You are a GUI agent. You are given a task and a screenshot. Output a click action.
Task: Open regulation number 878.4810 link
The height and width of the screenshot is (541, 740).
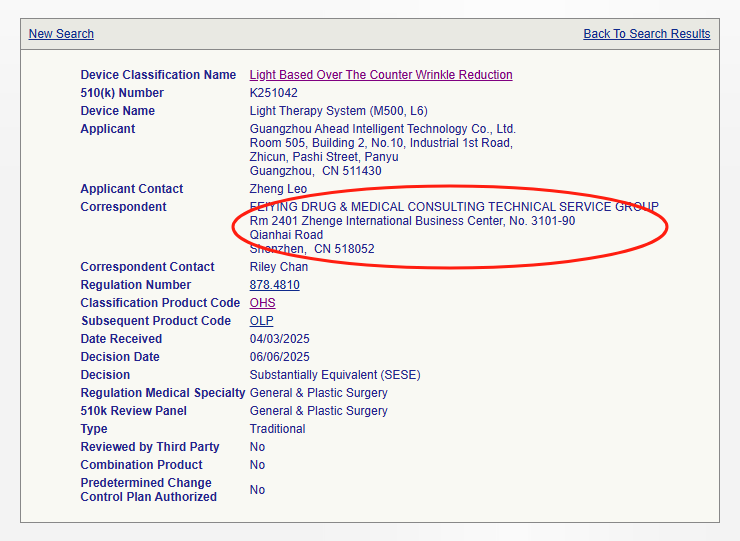click(274, 285)
